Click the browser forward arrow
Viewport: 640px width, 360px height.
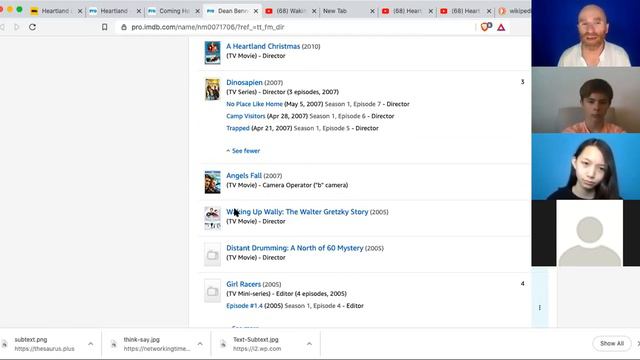17,27
